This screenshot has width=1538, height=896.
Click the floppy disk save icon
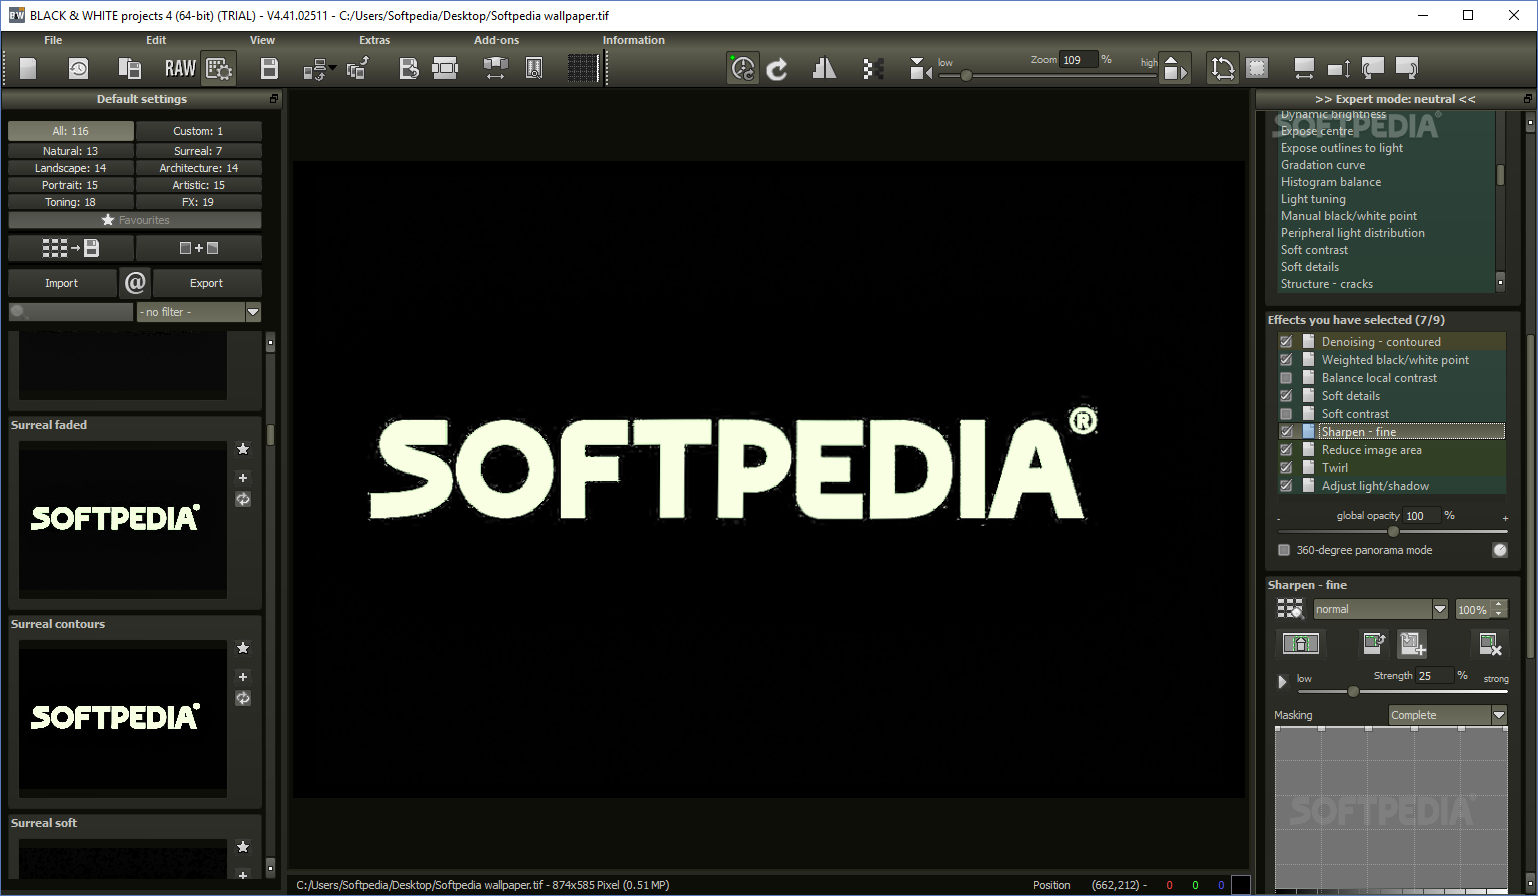(269, 68)
